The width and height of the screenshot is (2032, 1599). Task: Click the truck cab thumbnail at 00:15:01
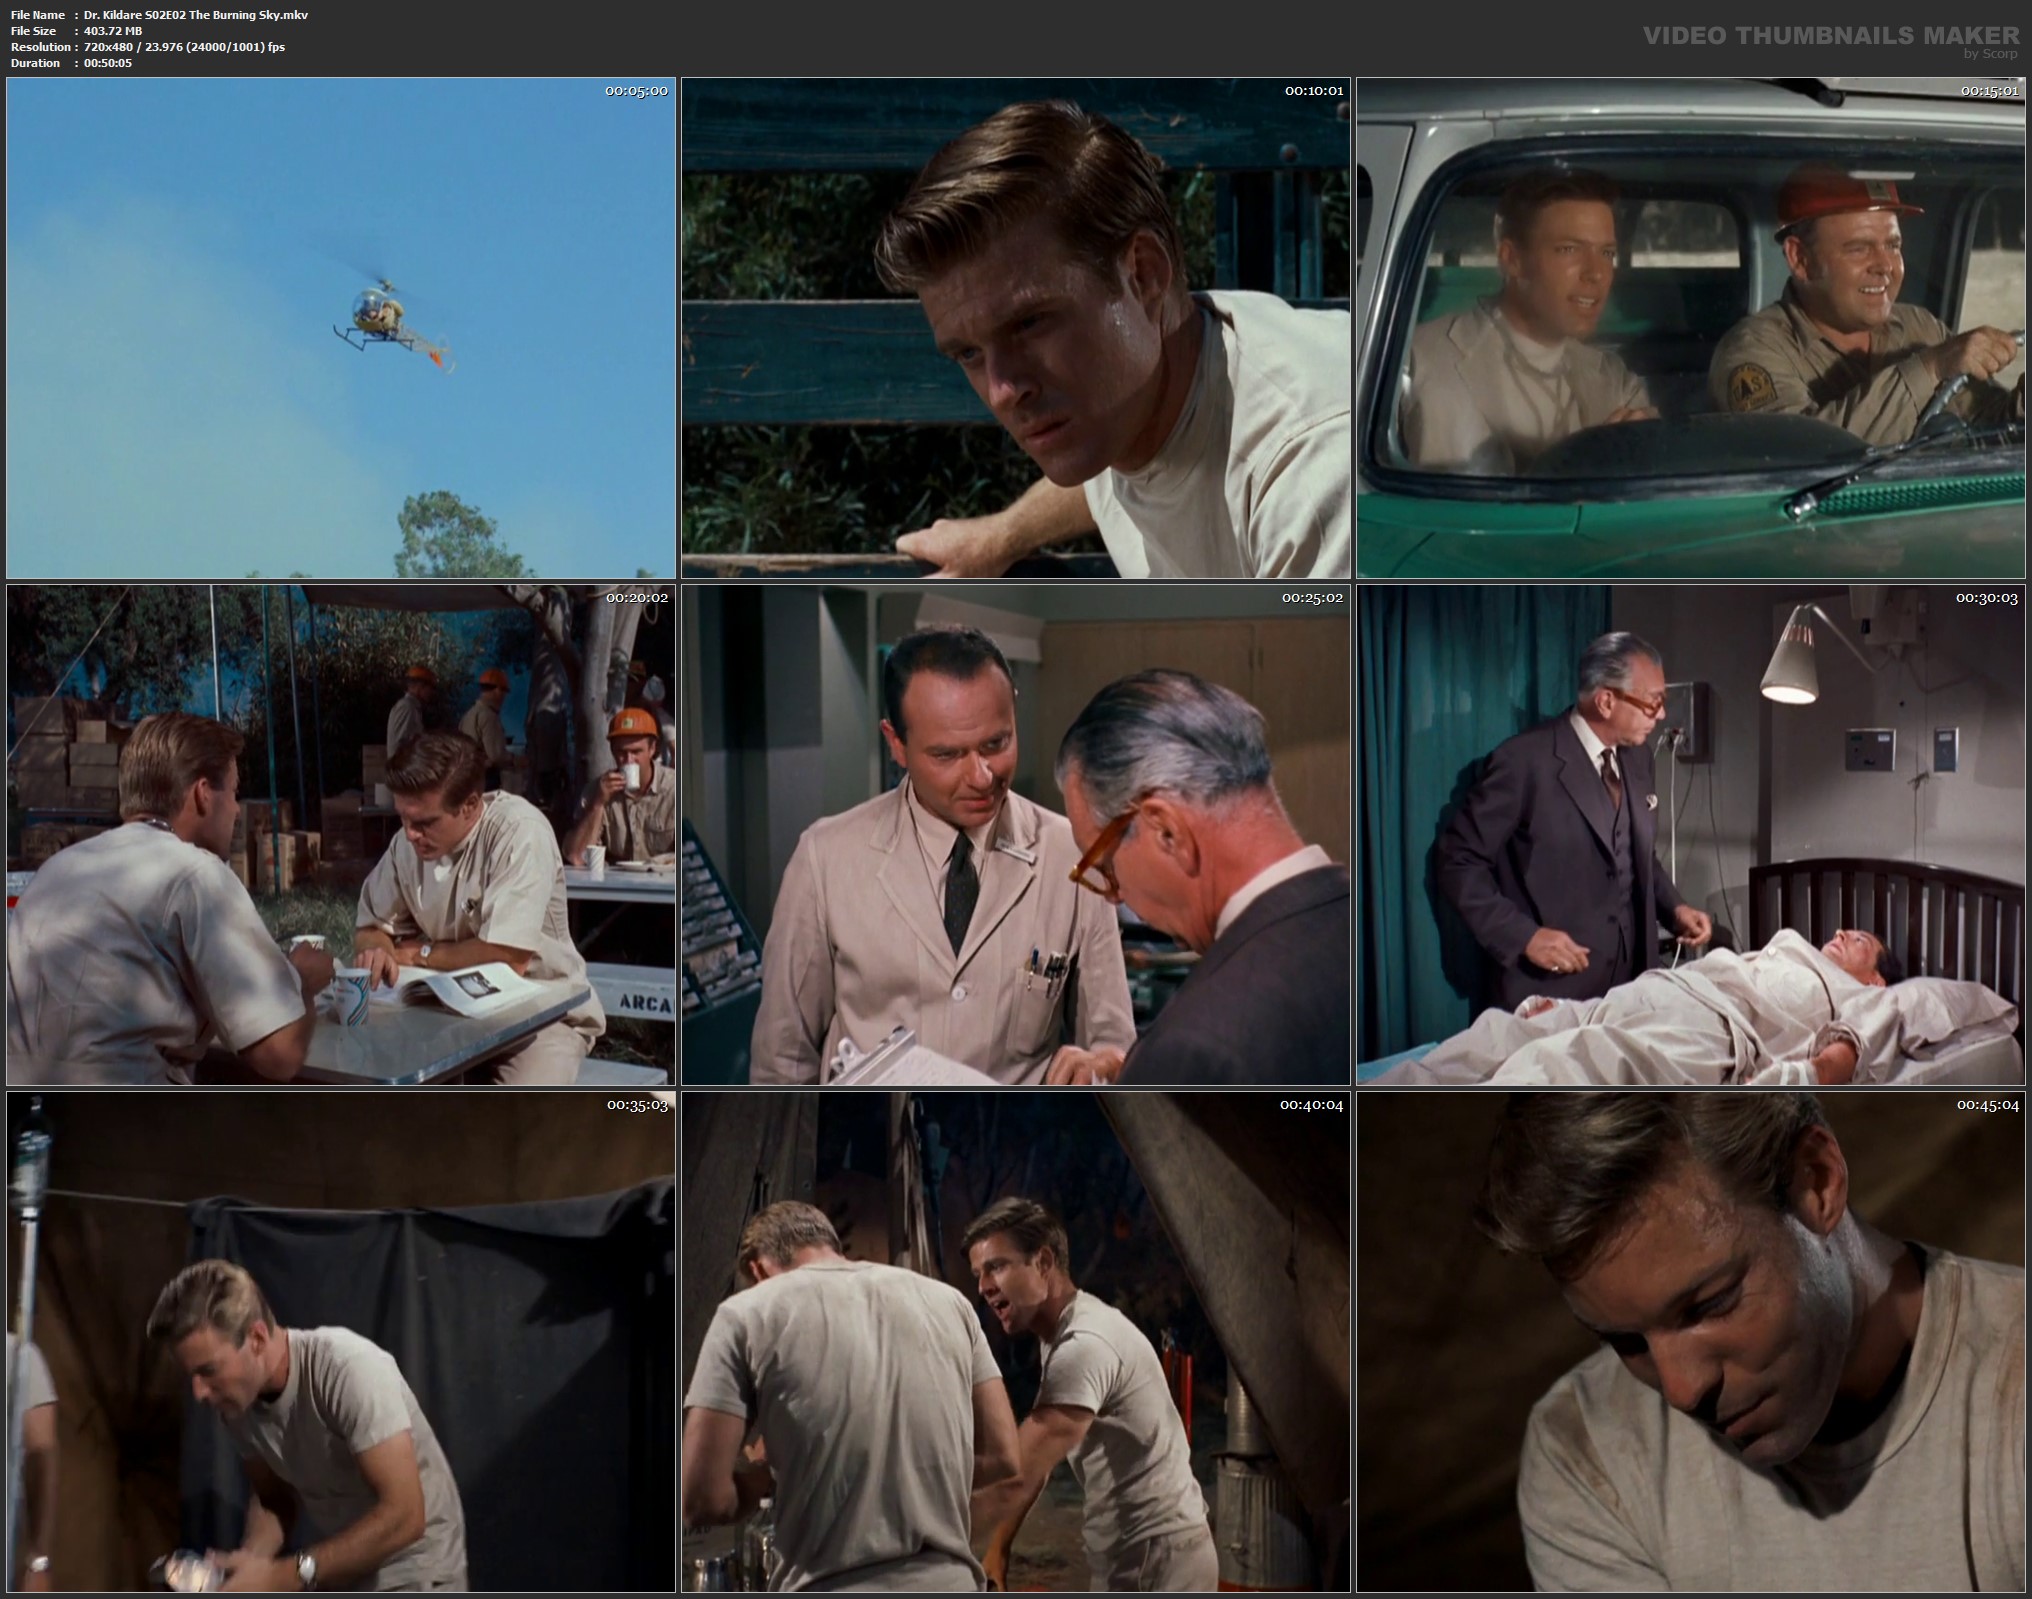pyautogui.click(x=1690, y=328)
